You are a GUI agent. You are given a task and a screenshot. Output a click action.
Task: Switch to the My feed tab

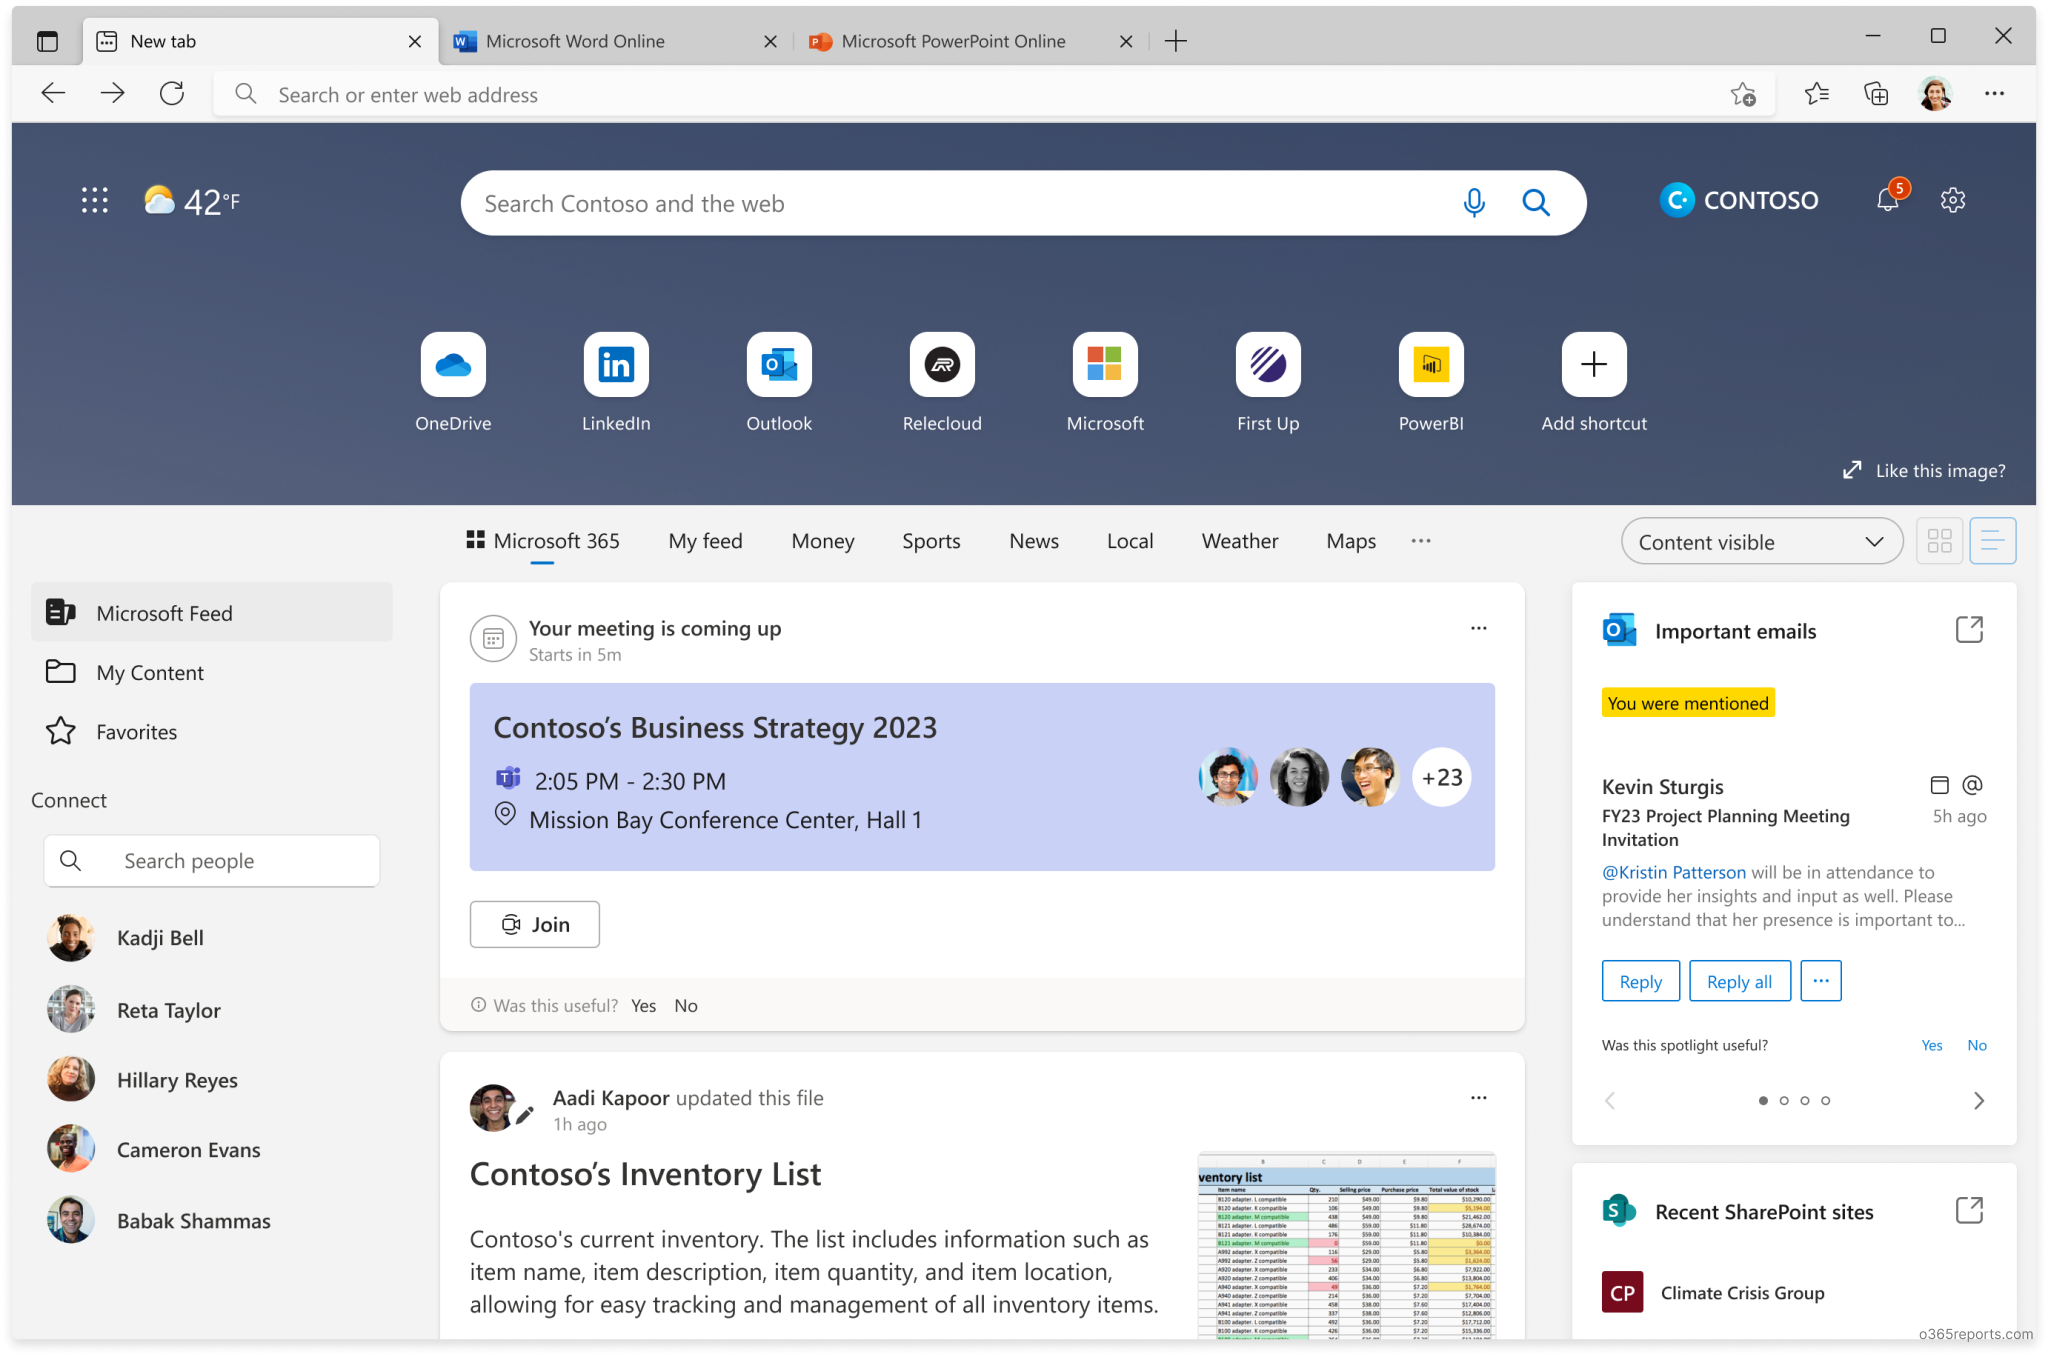pos(706,541)
